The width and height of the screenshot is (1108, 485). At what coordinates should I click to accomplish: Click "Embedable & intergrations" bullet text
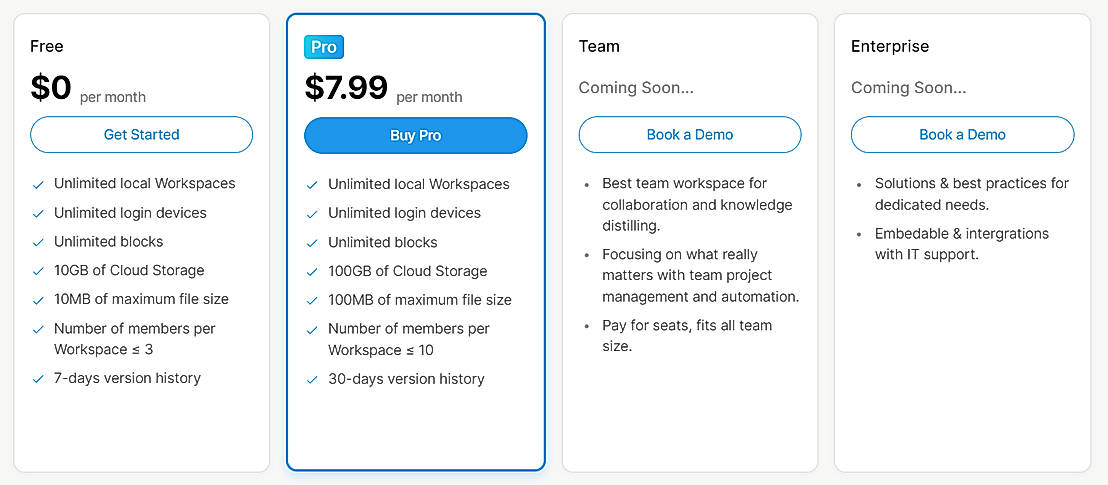pyautogui.click(x=961, y=244)
